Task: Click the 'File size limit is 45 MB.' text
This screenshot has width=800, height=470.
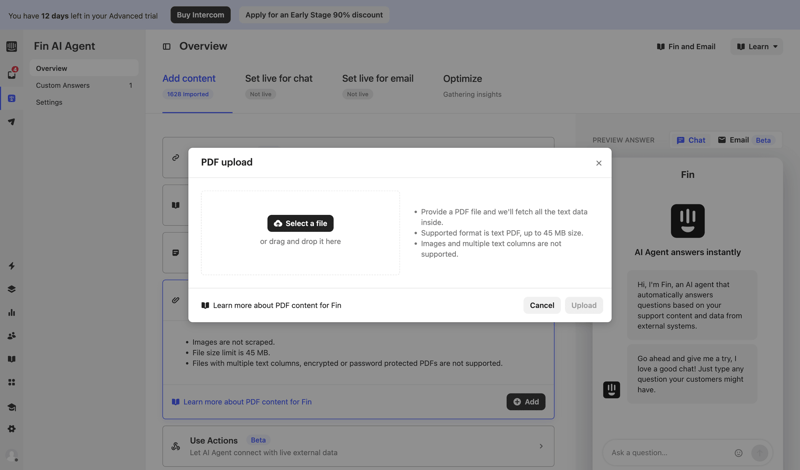Action: [231, 353]
